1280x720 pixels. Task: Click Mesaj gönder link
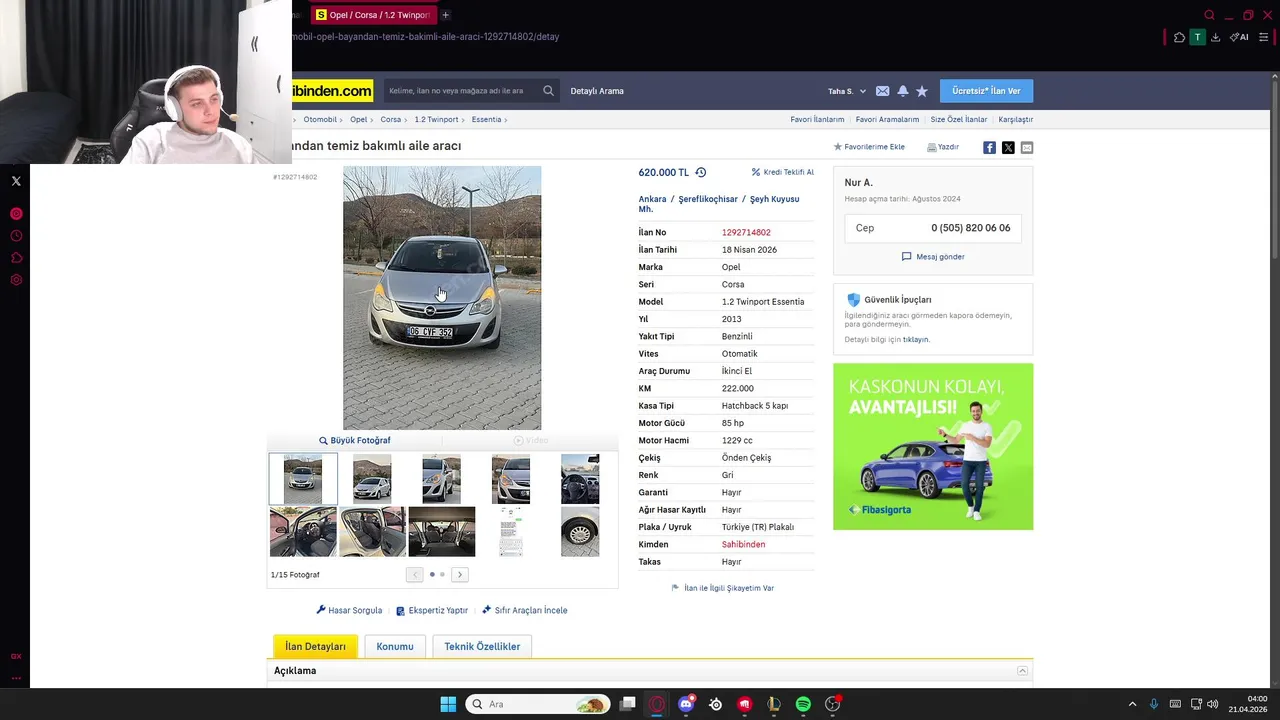pyautogui.click(x=933, y=257)
